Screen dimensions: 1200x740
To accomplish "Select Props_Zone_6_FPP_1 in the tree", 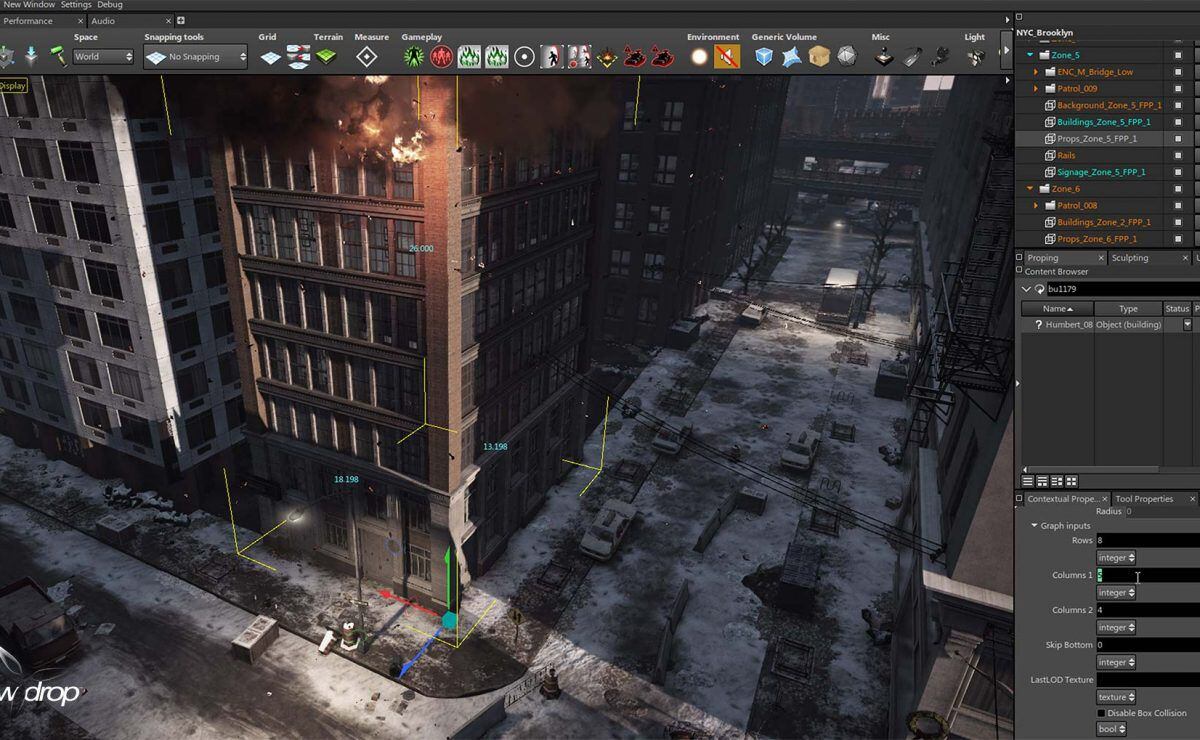I will pyautogui.click(x=1097, y=239).
